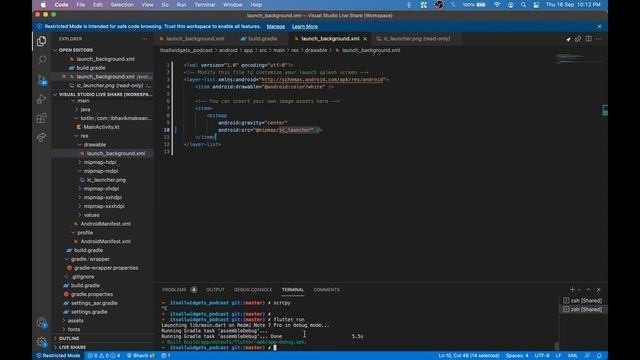Open Run and Debug view
Viewport: 640px width, 360px height.
tap(41, 99)
